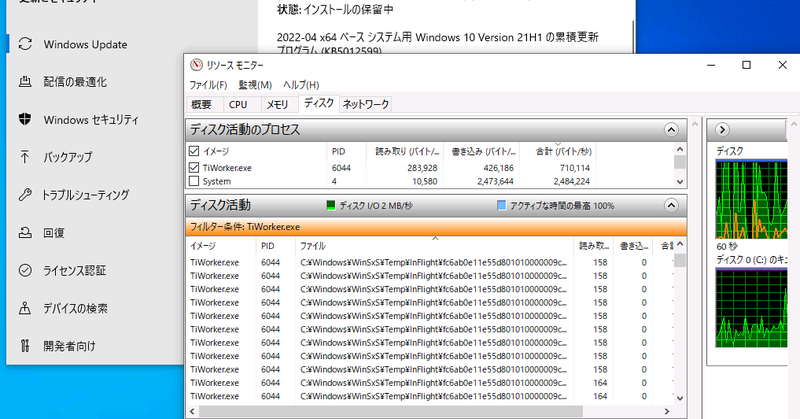Sort by 合計 (バイト/秒) column header
The image size is (800, 419).
point(558,151)
